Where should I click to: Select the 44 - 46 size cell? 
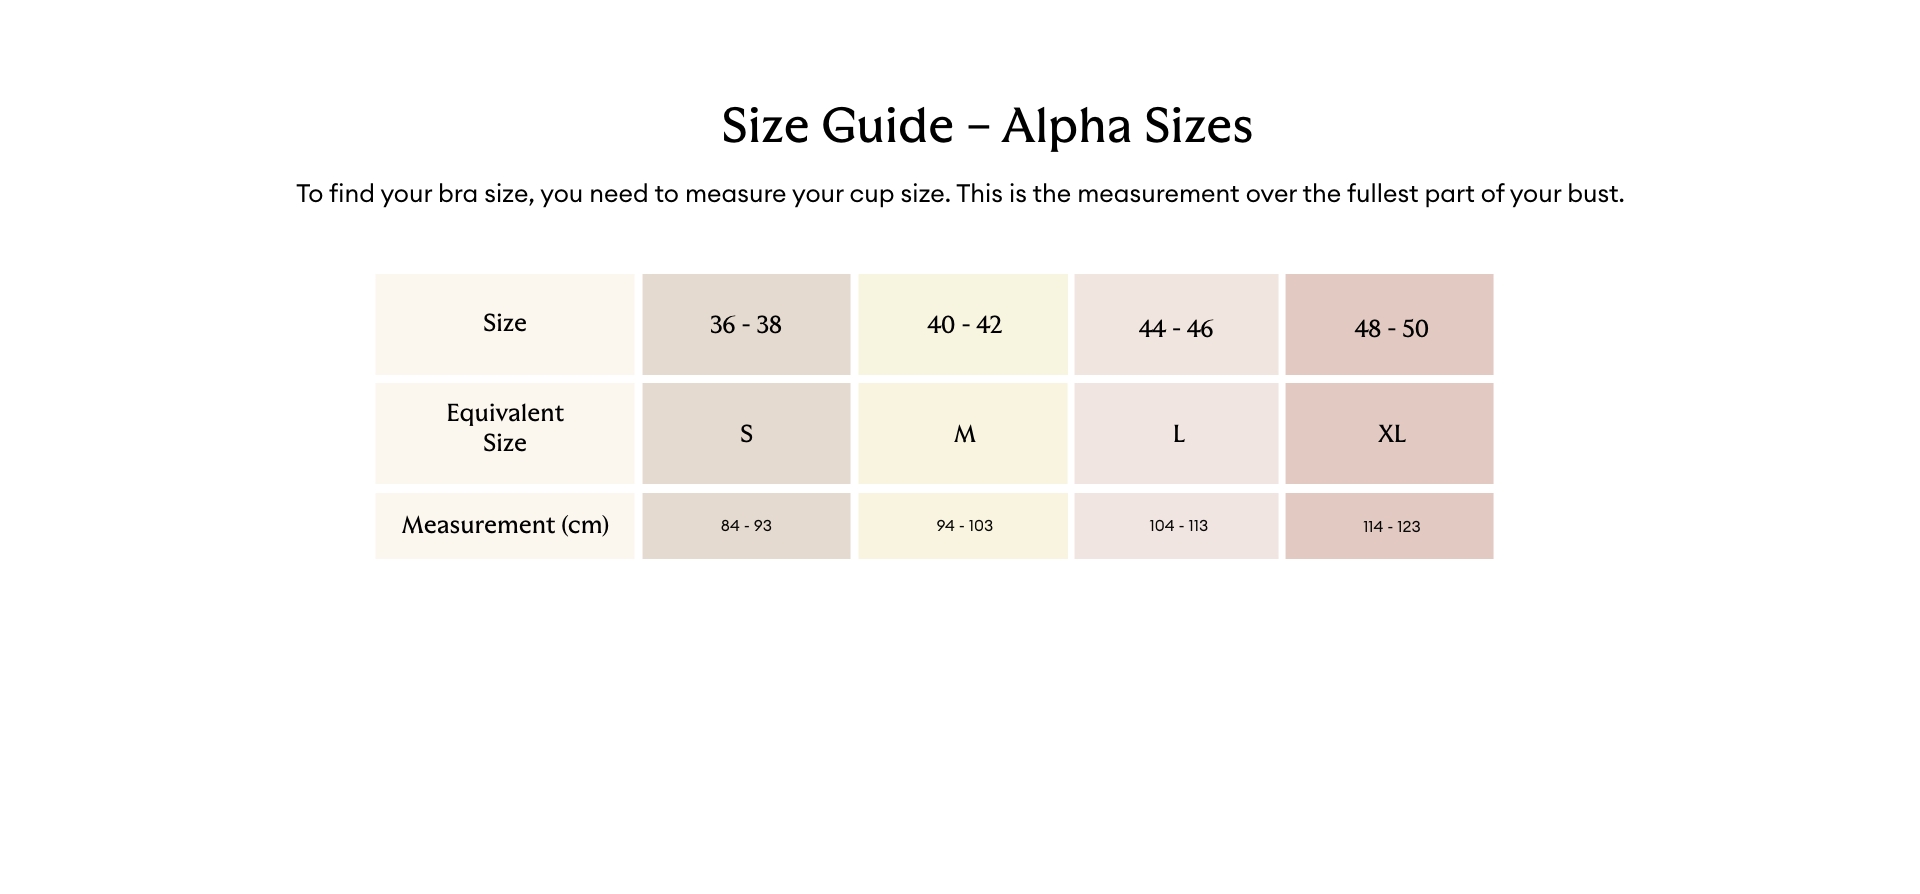pyautogui.click(x=1176, y=325)
